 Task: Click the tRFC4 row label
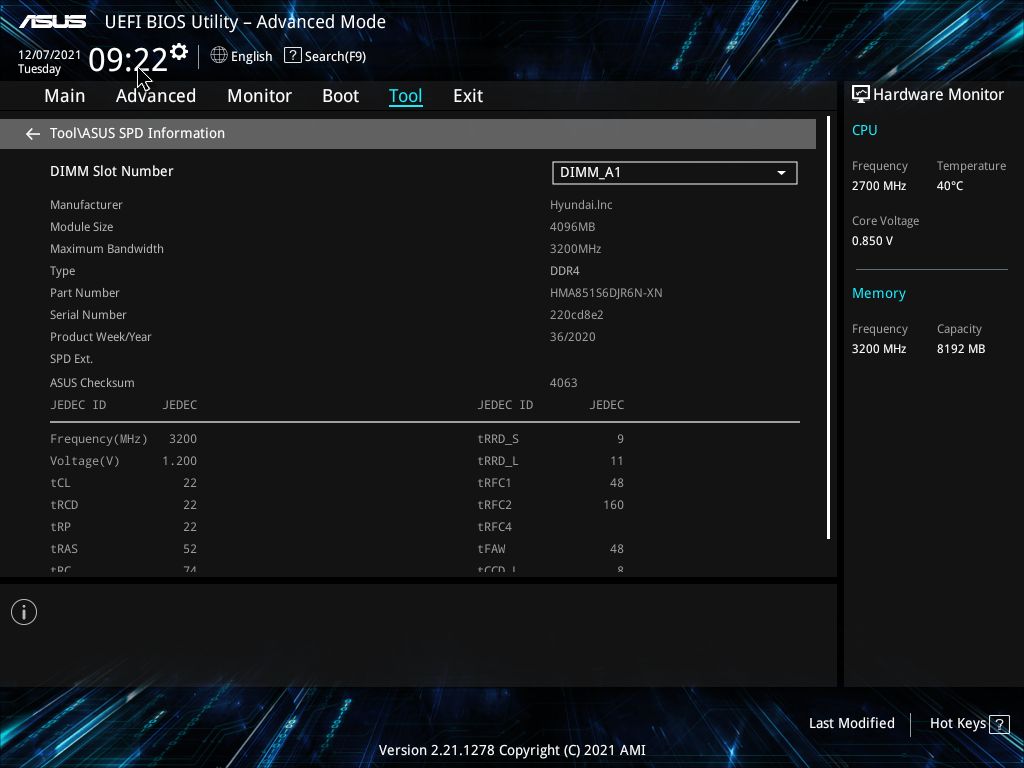494,527
